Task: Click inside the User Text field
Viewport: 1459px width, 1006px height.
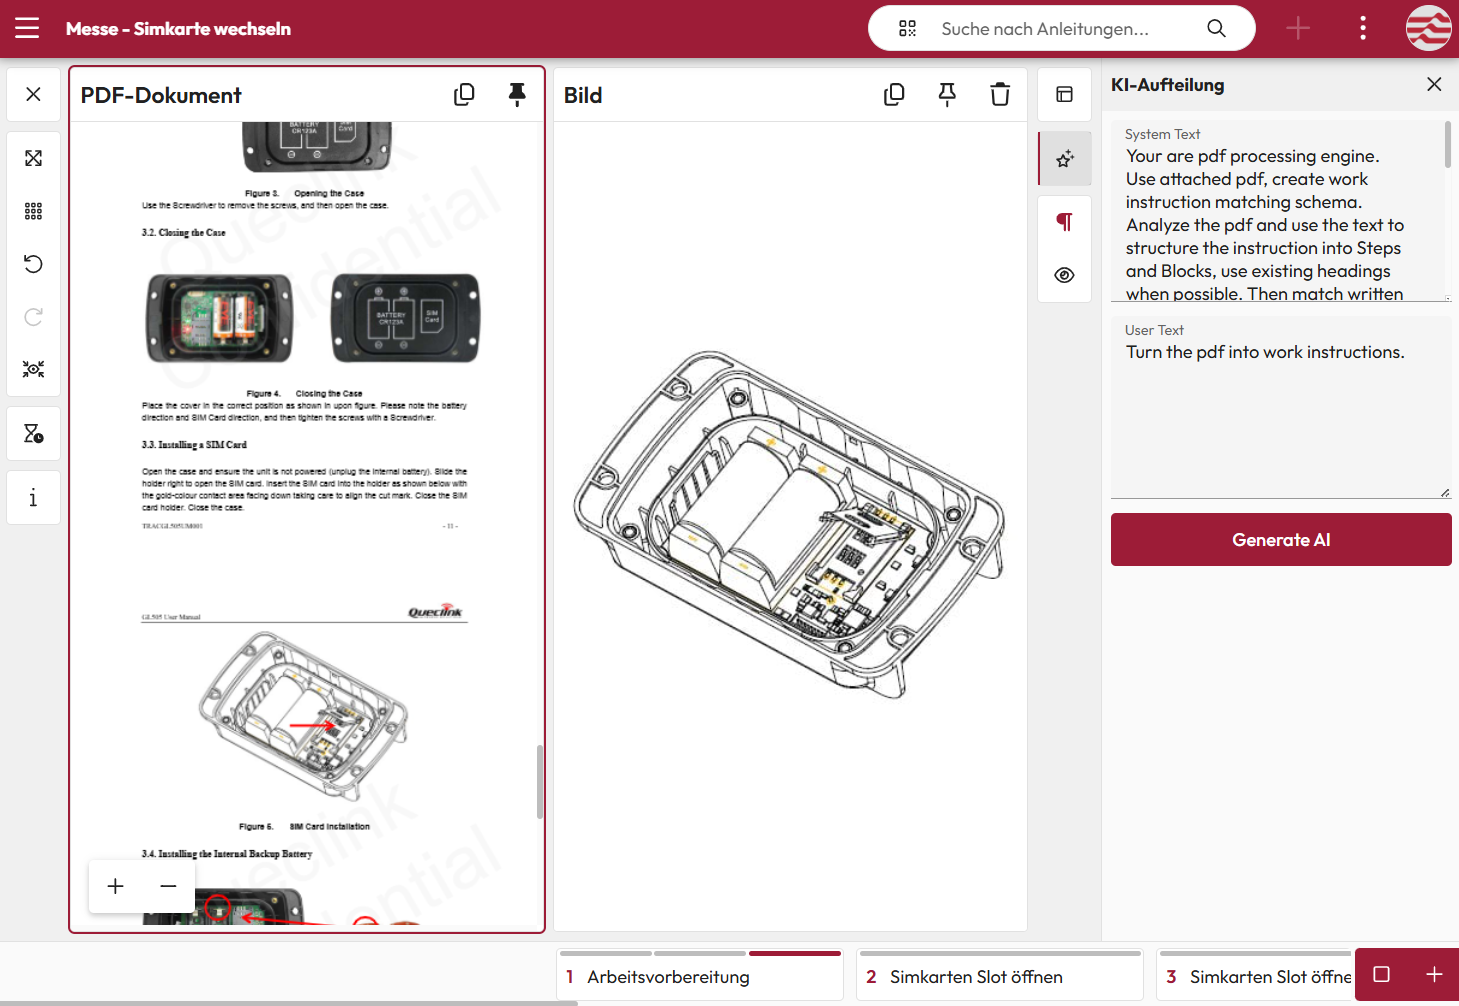Action: 1280,410
